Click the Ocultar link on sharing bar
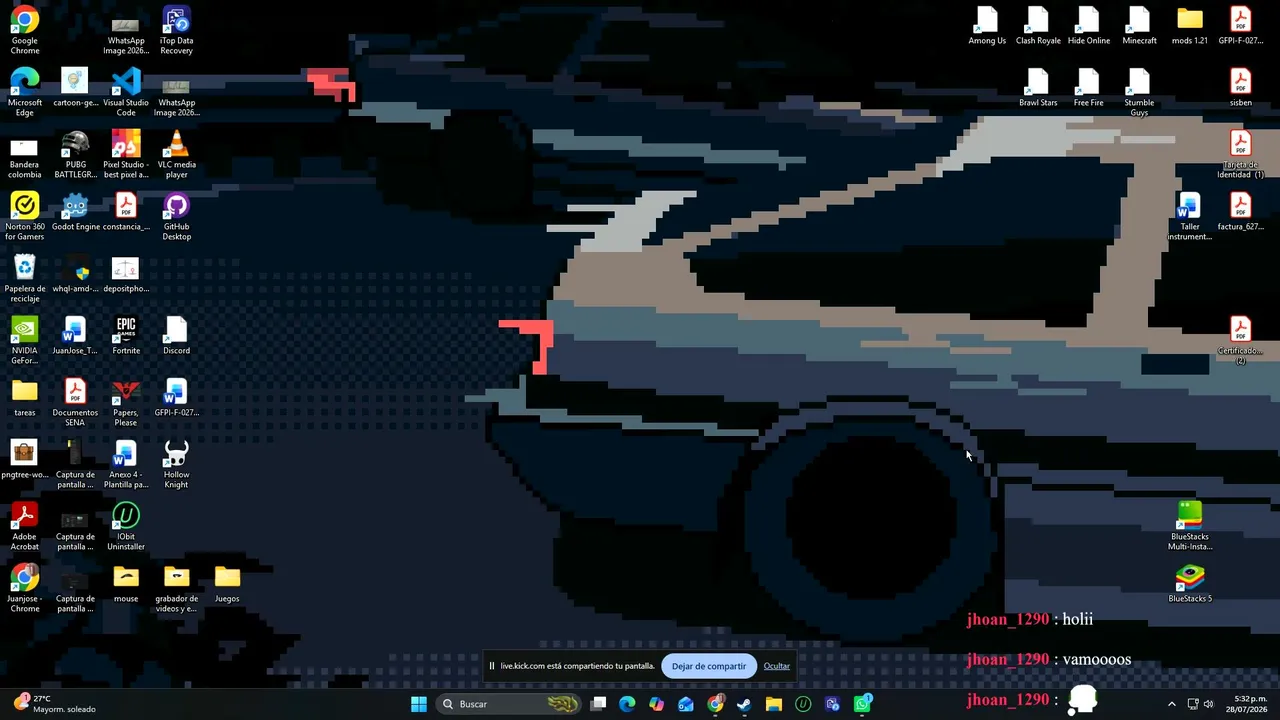The height and width of the screenshot is (720, 1280). coord(777,666)
